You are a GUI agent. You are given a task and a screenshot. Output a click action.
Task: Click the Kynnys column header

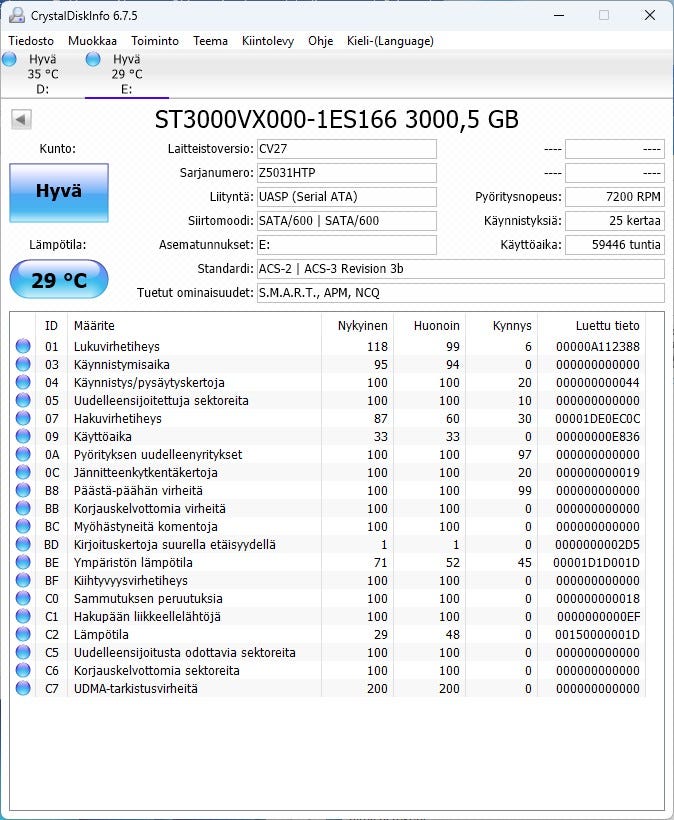click(x=501, y=325)
